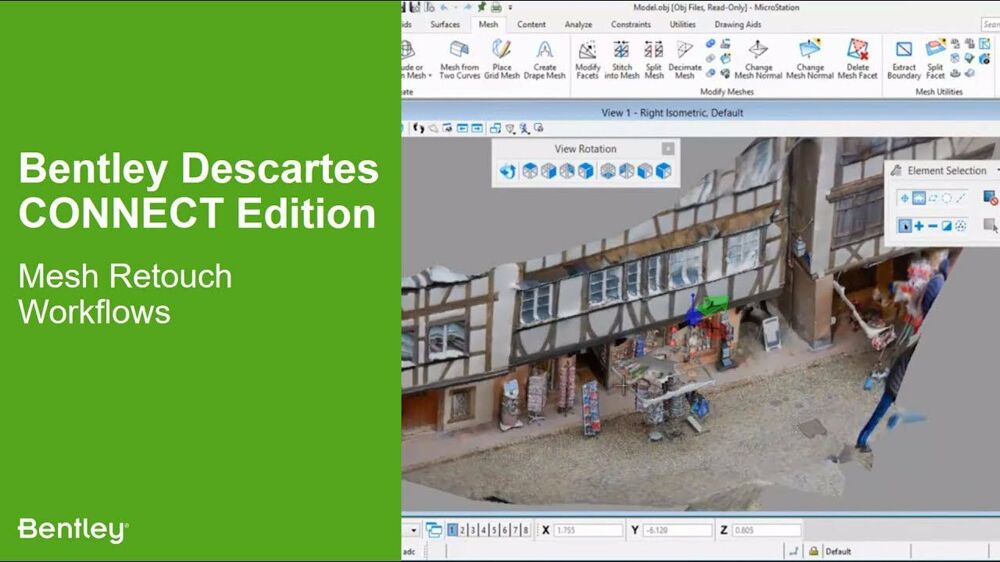Click the Default level in status bar

click(838, 551)
